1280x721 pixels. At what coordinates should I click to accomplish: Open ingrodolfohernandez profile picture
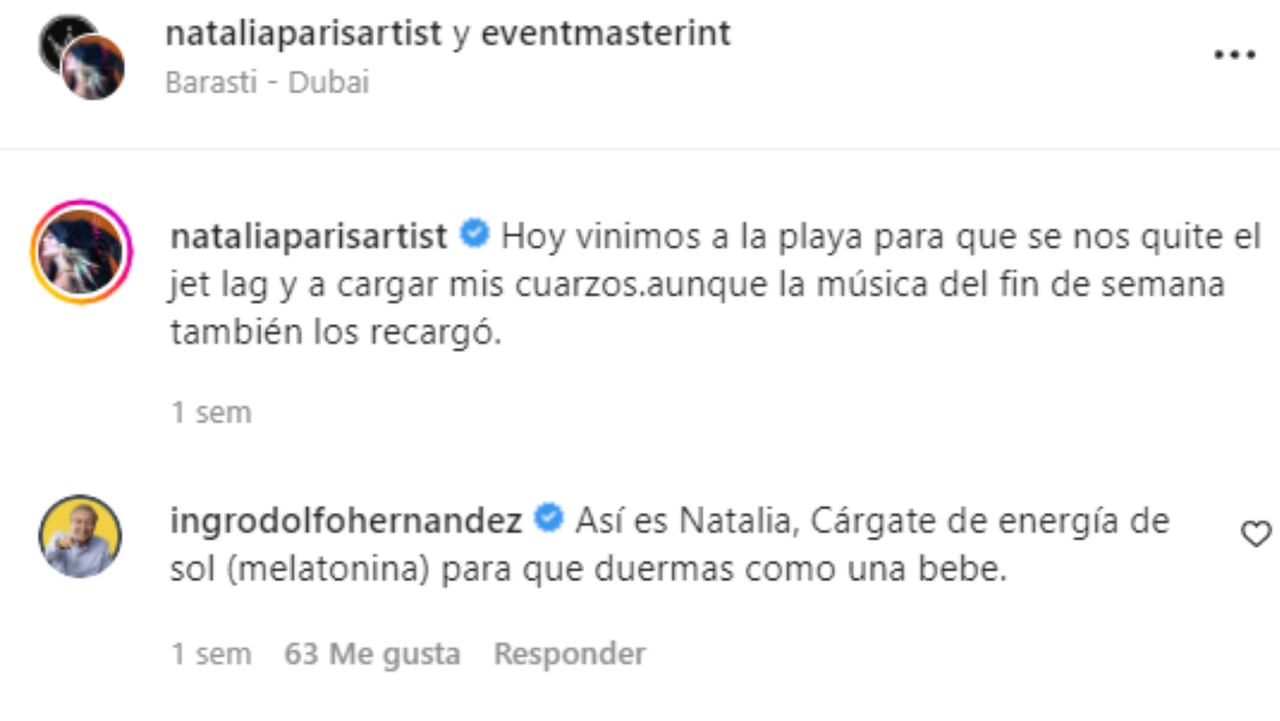click(x=80, y=536)
